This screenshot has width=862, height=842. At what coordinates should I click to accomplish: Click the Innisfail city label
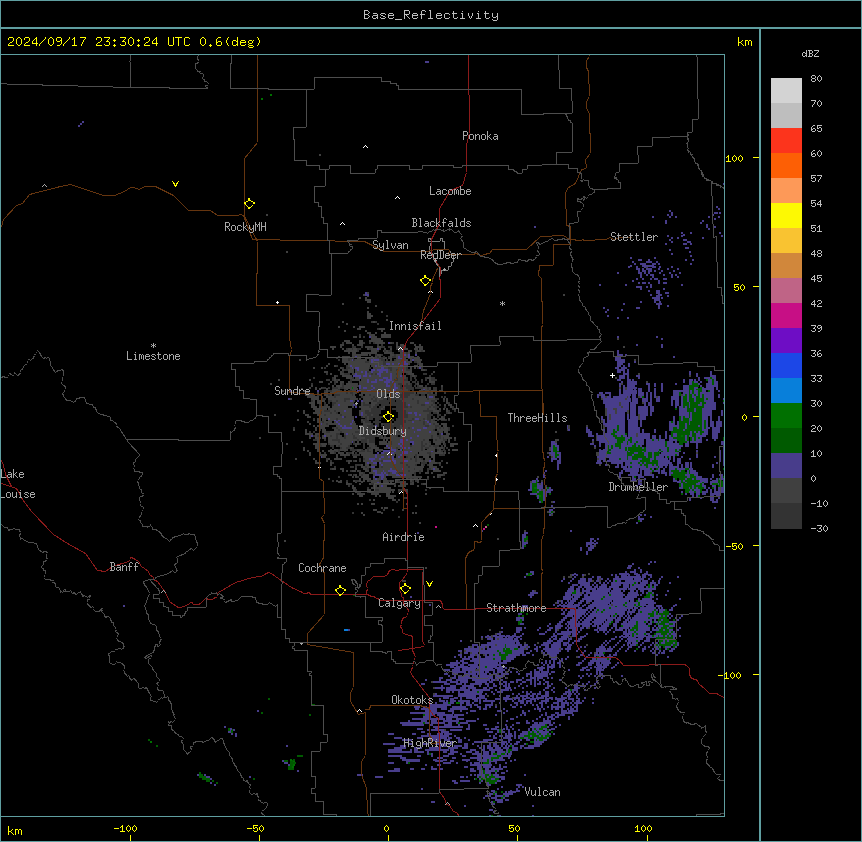(x=415, y=326)
